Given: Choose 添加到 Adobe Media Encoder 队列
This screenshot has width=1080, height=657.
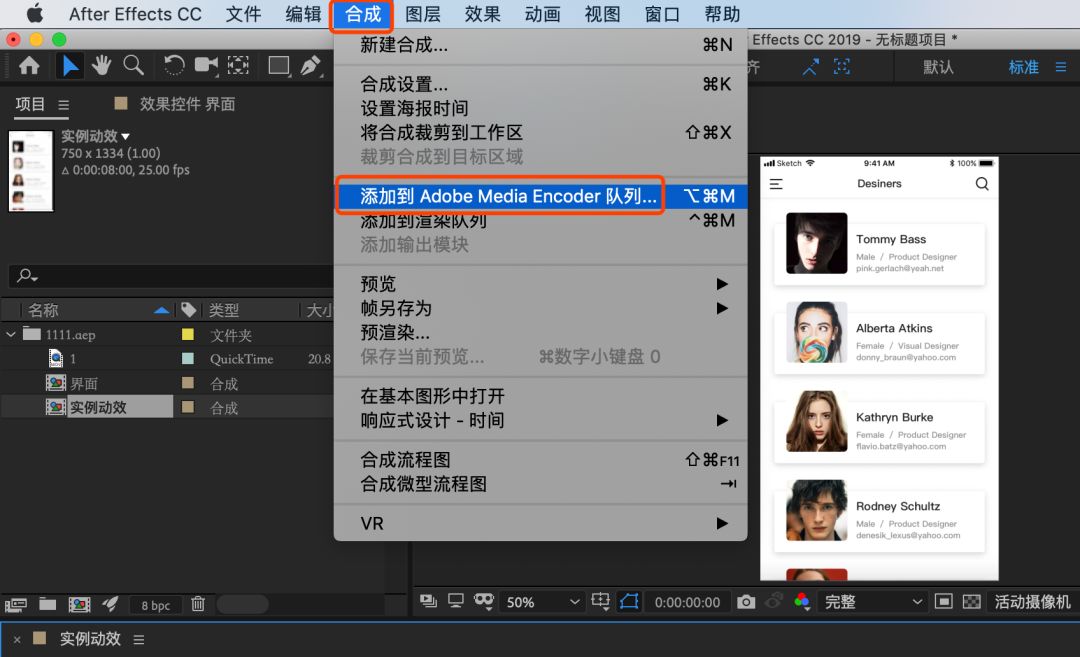Looking at the screenshot, I should point(500,196).
